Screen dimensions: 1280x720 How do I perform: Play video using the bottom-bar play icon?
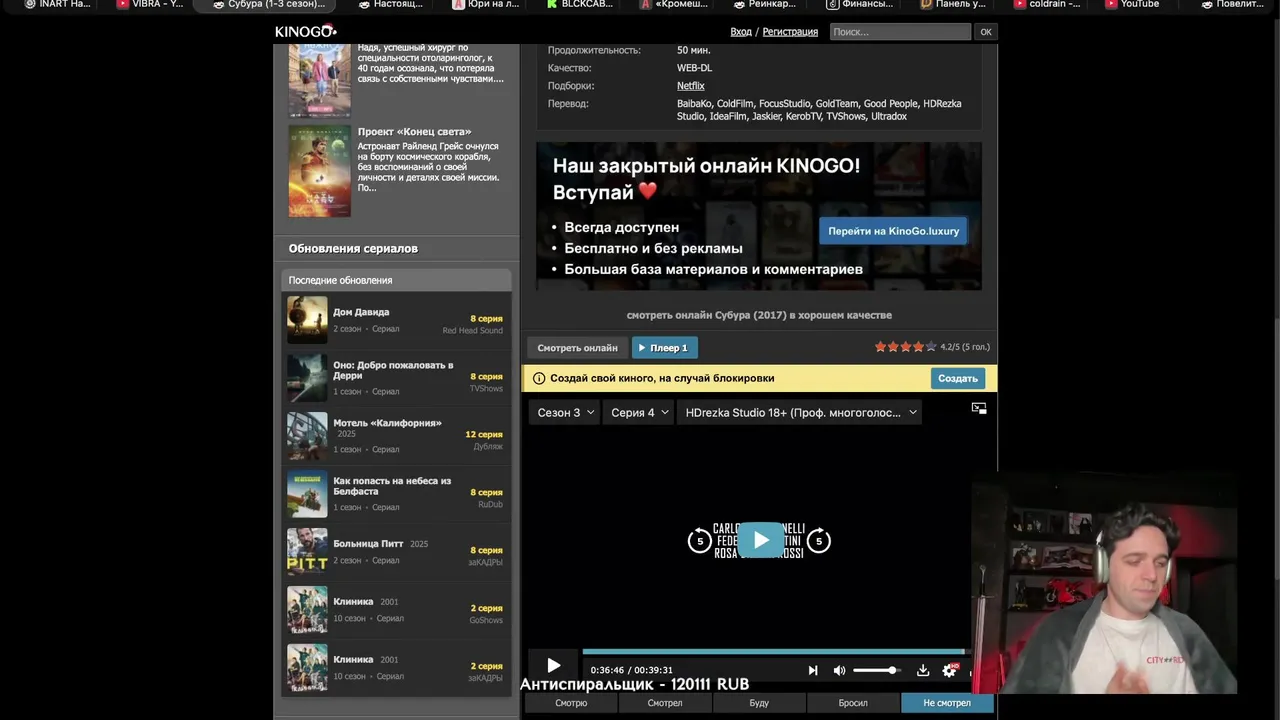point(553,666)
